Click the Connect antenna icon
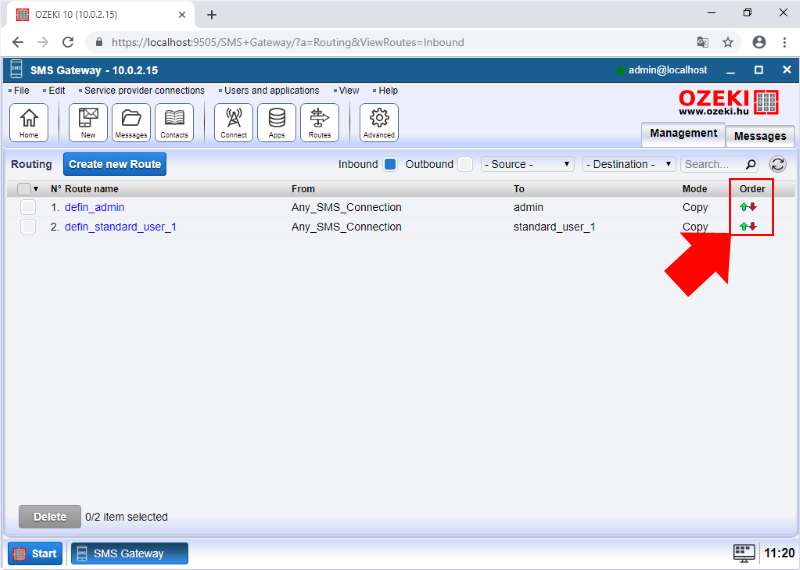The height and width of the screenshot is (570, 800). [234, 122]
